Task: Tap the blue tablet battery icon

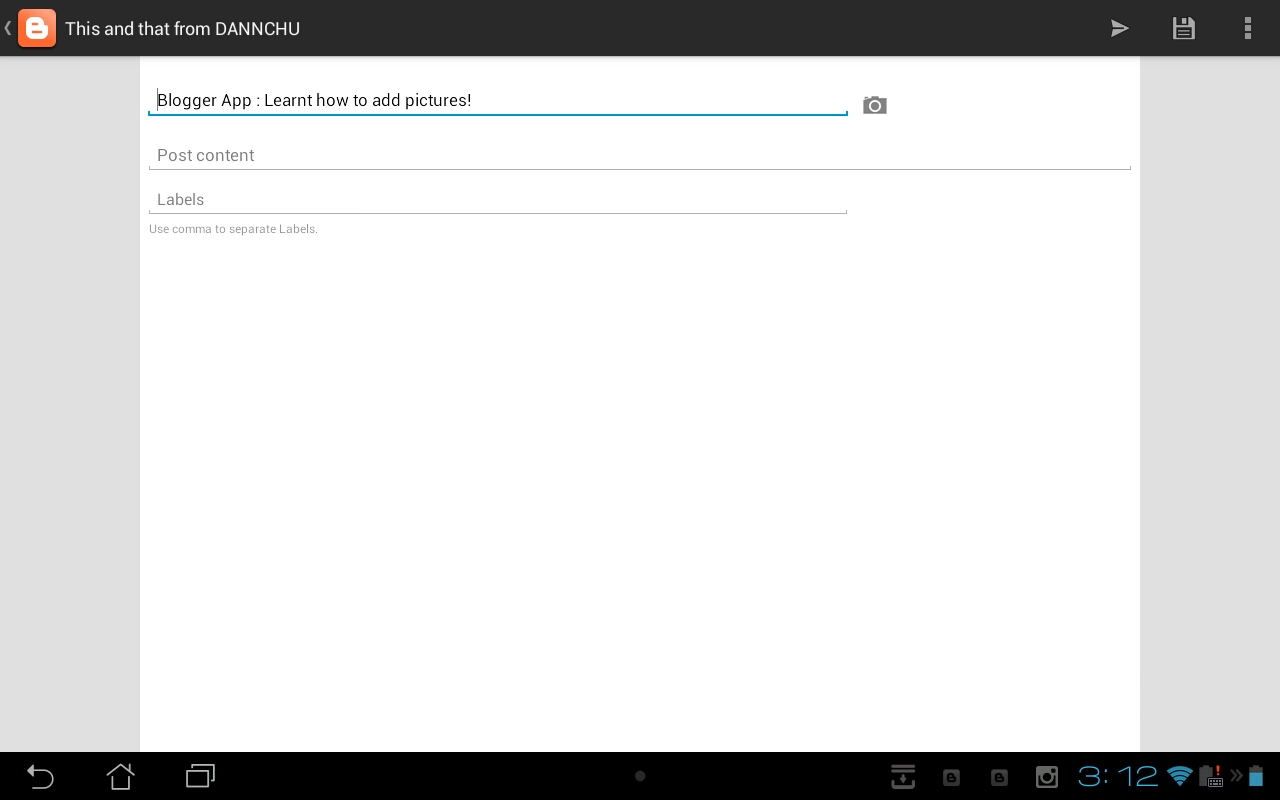Action: click(x=1256, y=776)
